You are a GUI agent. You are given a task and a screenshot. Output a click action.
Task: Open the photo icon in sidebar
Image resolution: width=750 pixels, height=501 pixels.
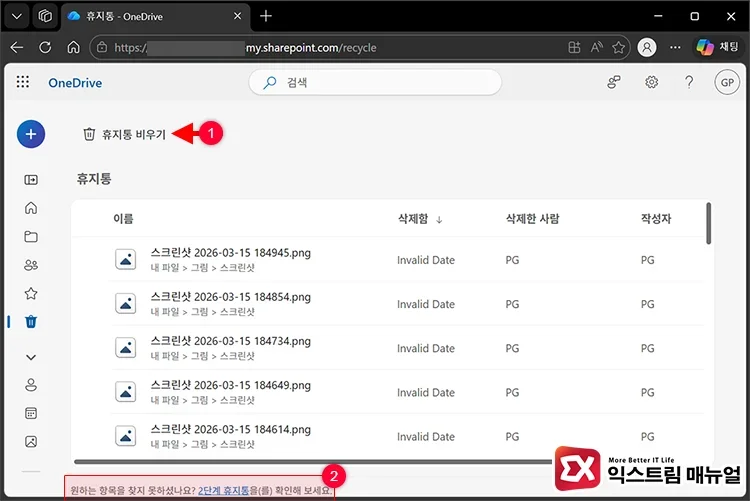[x=31, y=441]
